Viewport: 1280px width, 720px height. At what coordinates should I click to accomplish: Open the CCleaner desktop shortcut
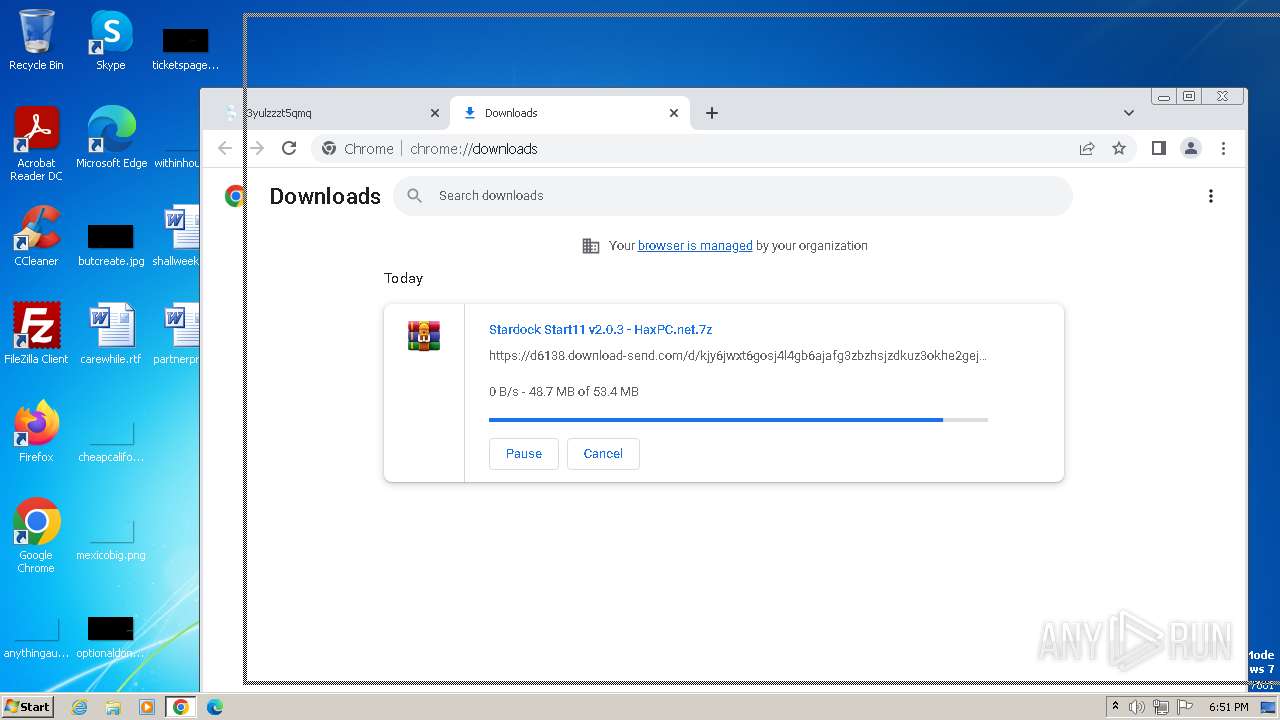tap(36, 236)
